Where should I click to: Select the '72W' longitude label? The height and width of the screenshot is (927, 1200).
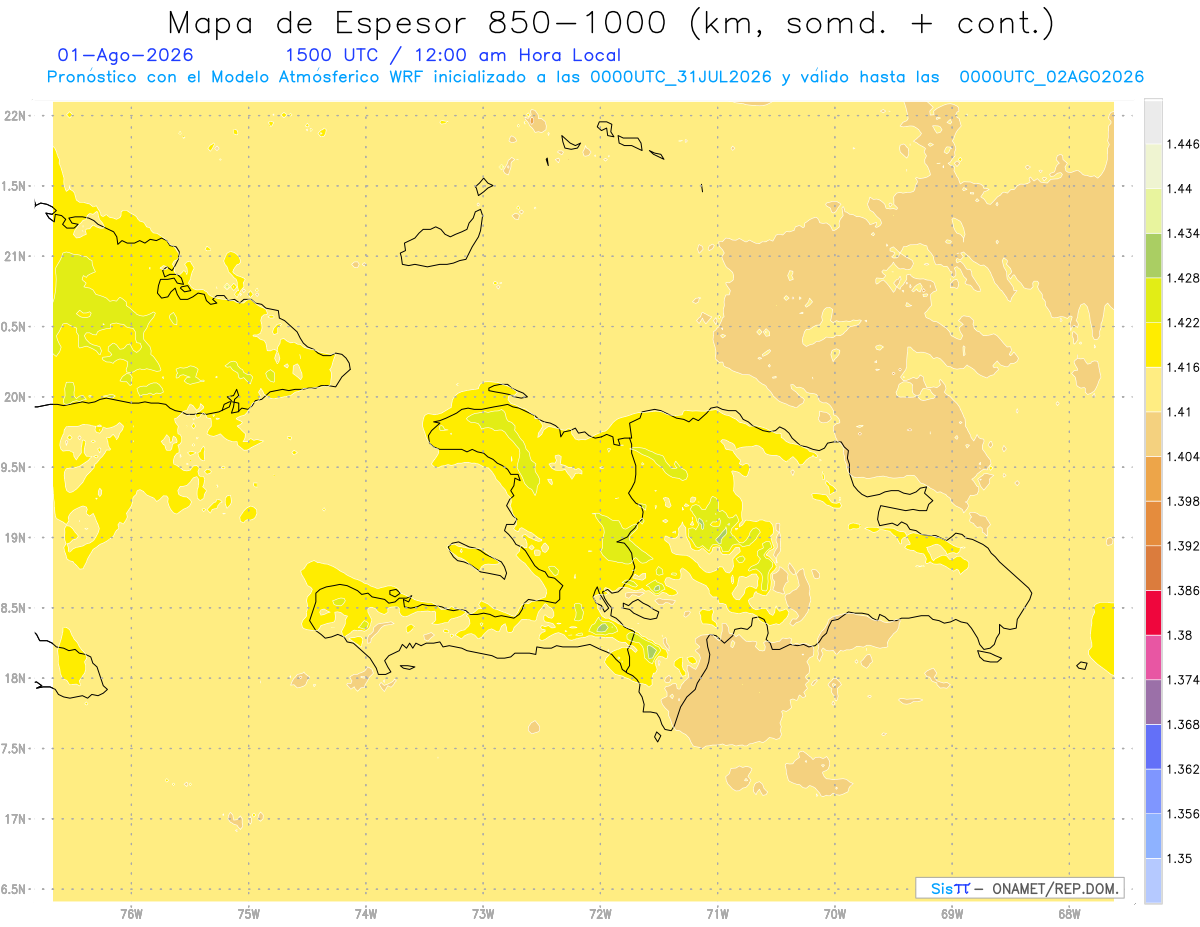point(600,914)
